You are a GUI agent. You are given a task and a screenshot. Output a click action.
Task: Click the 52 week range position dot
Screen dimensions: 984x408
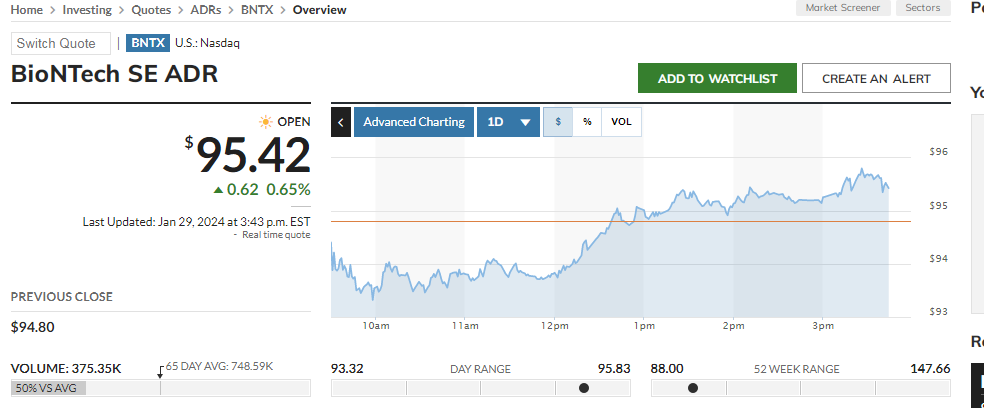(693, 388)
